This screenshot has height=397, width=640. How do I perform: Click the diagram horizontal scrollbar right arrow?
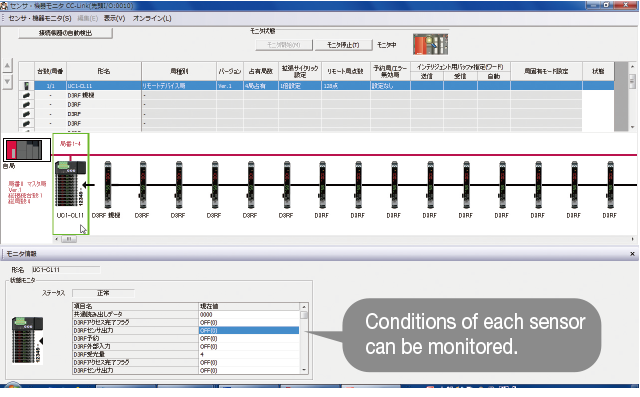click(x=633, y=239)
